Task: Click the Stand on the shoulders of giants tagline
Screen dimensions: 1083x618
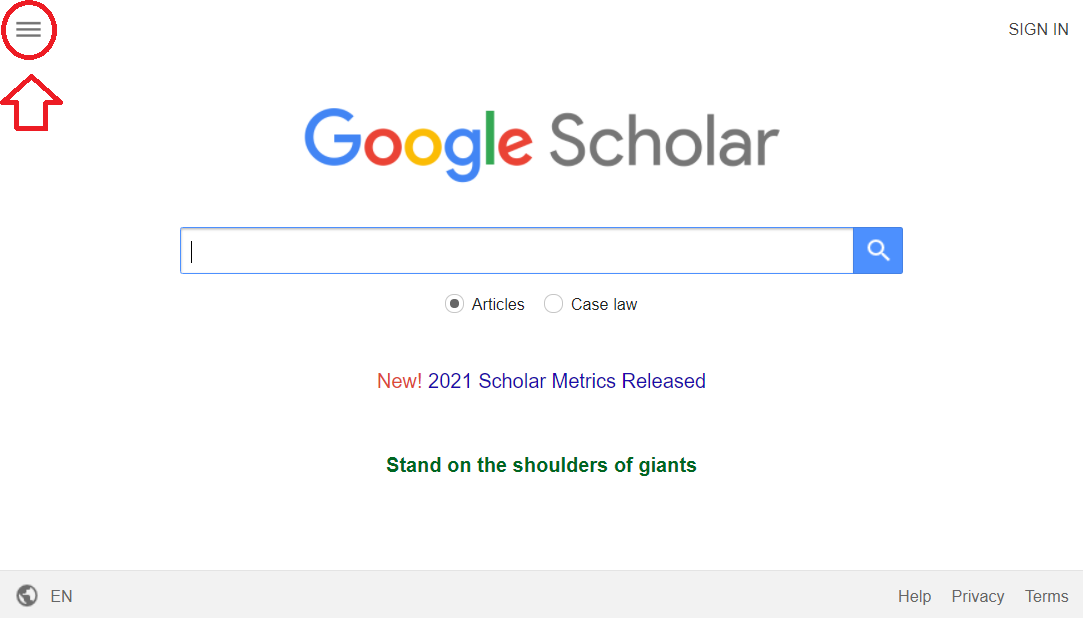Action: 541,465
